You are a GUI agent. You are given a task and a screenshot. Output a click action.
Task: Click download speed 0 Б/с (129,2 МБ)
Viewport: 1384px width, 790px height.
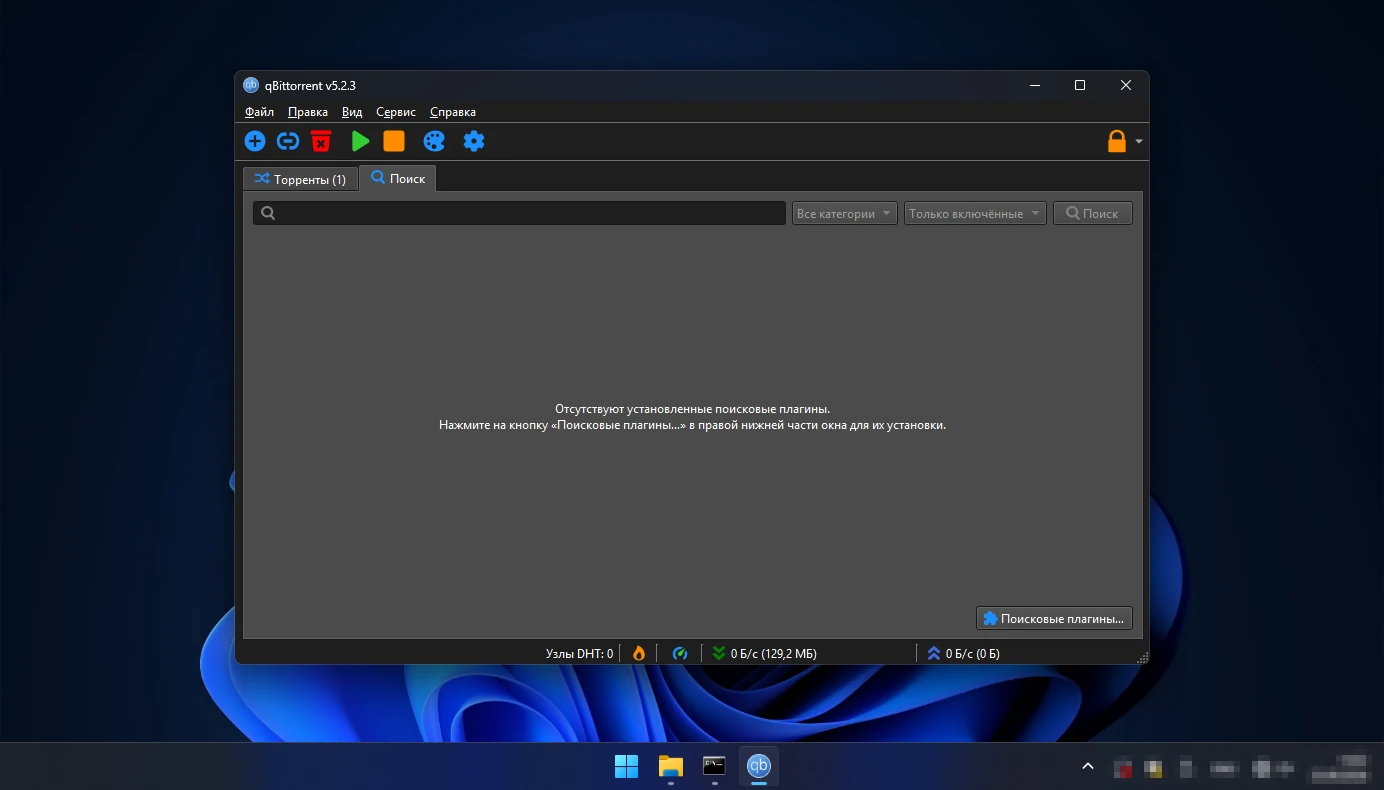click(765, 653)
